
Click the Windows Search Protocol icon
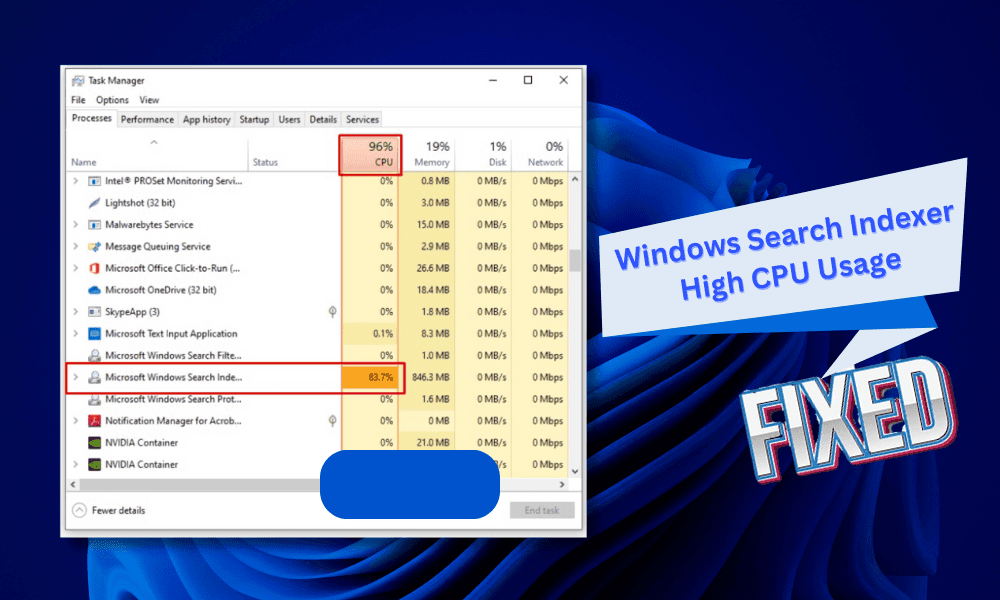tap(94, 399)
